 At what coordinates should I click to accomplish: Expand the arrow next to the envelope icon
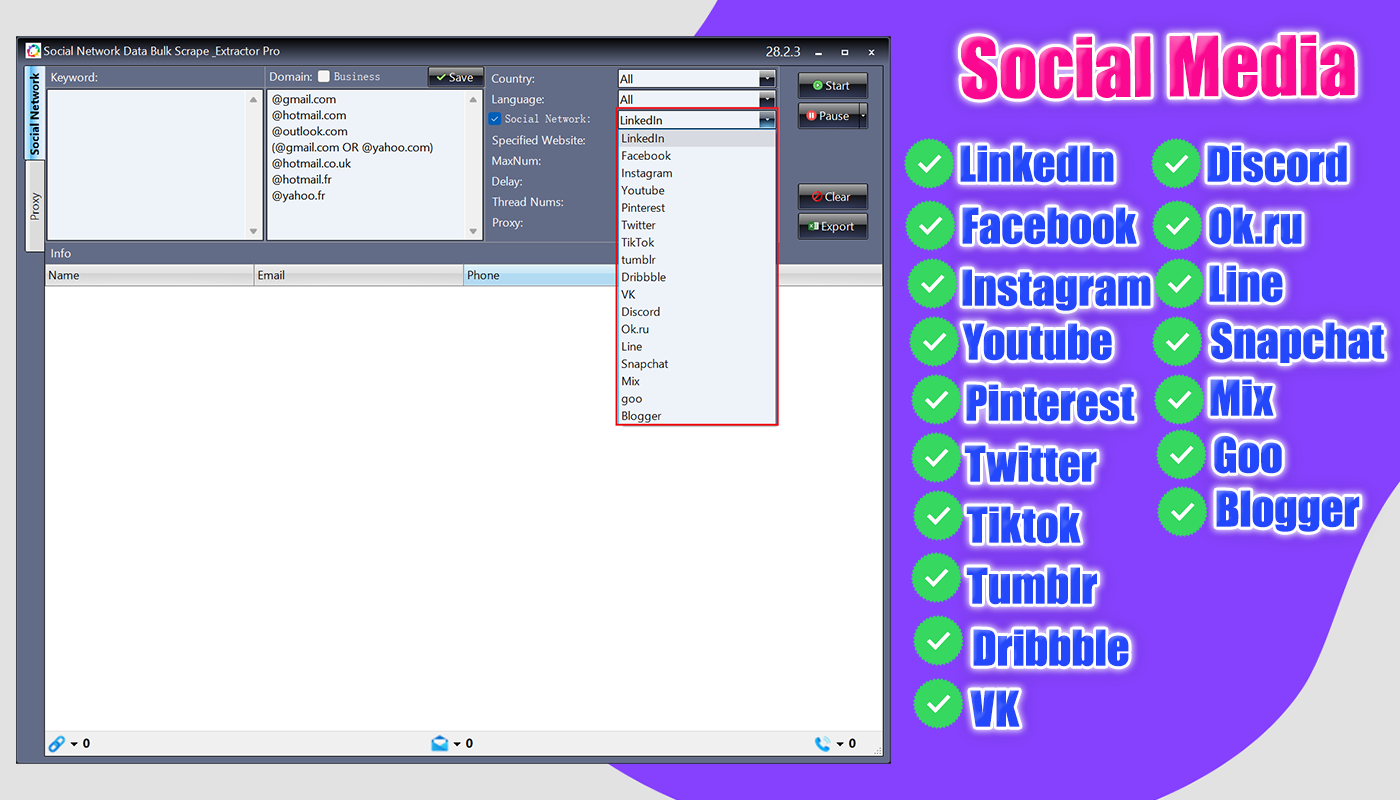click(457, 744)
